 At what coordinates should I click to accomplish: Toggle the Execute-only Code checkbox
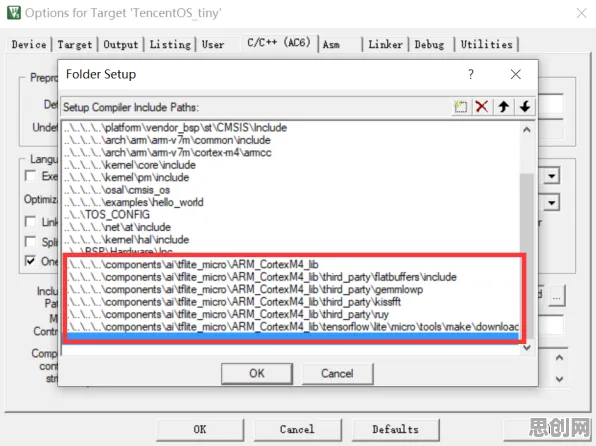click(x=30, y=176)
